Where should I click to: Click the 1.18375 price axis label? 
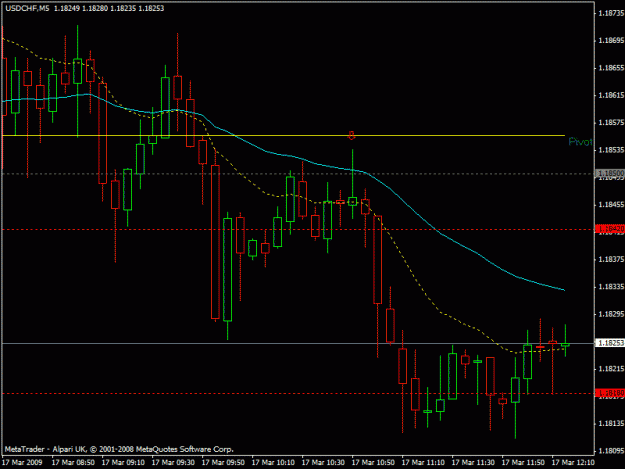611,259
